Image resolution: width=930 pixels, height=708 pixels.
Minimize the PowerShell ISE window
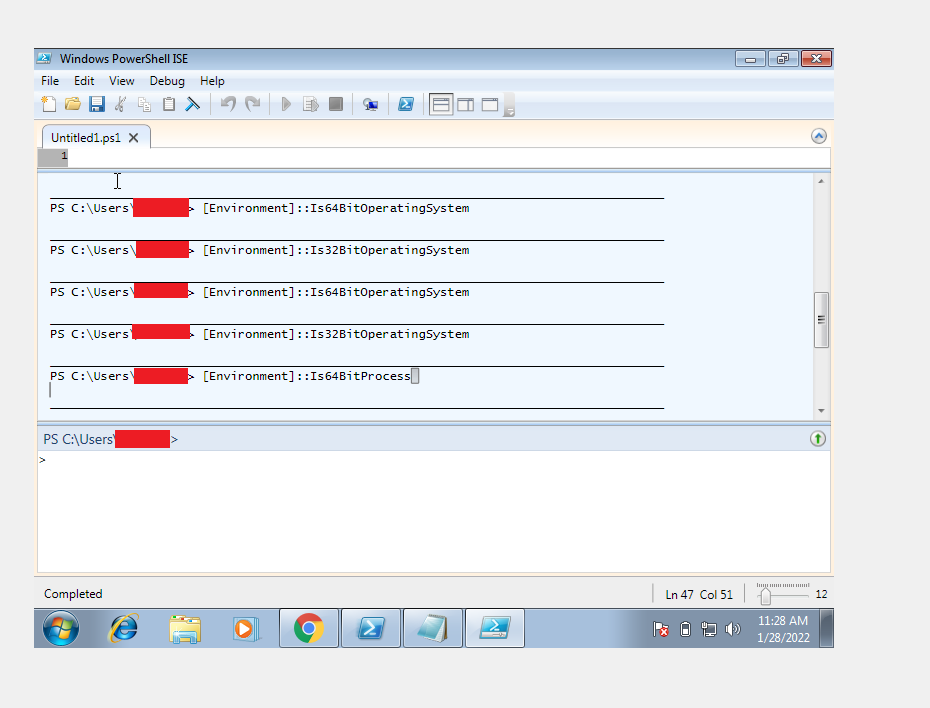coord(750,59)
